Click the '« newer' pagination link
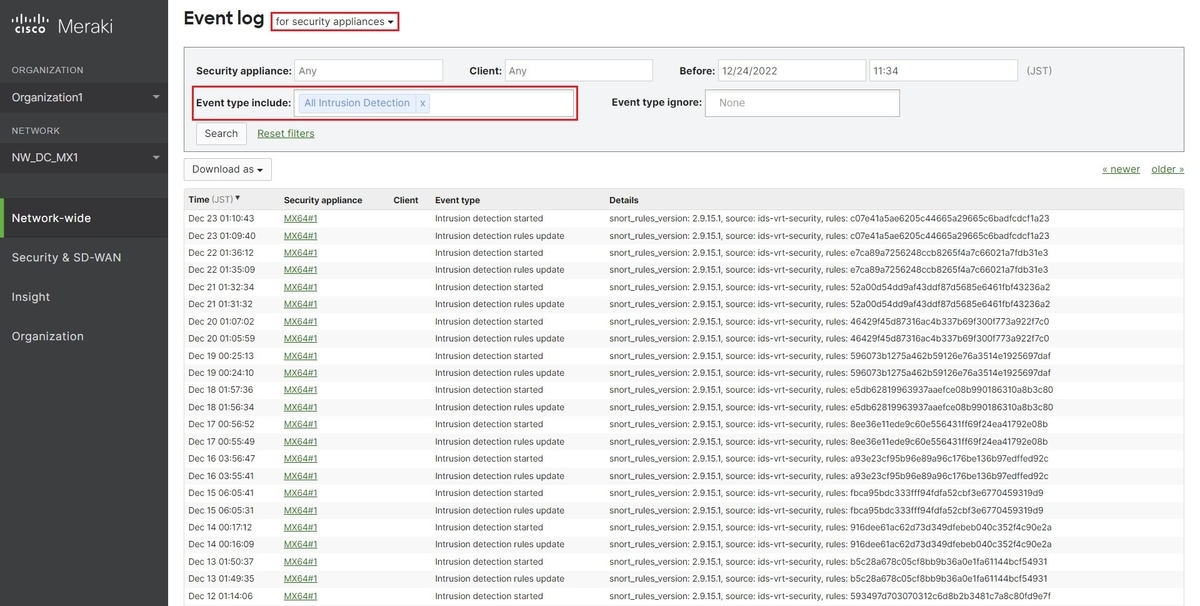Image resolution: width=1200 pixels, height=606 pixels. click(x=1120, y=168)
